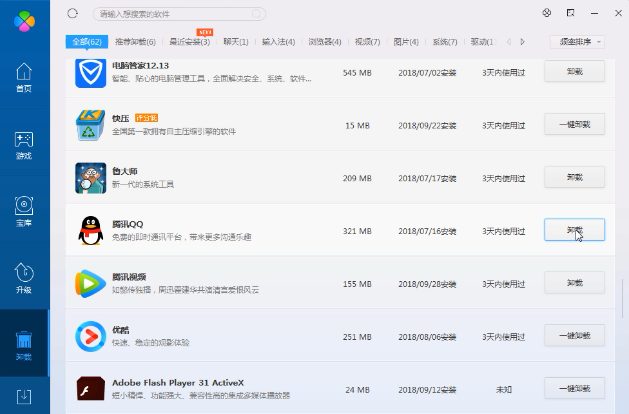Image resolution: width=629 pixels, height=414 pixels.
Task: Switch to the 聊天(1) tab
Action: (x=236, y=42)
